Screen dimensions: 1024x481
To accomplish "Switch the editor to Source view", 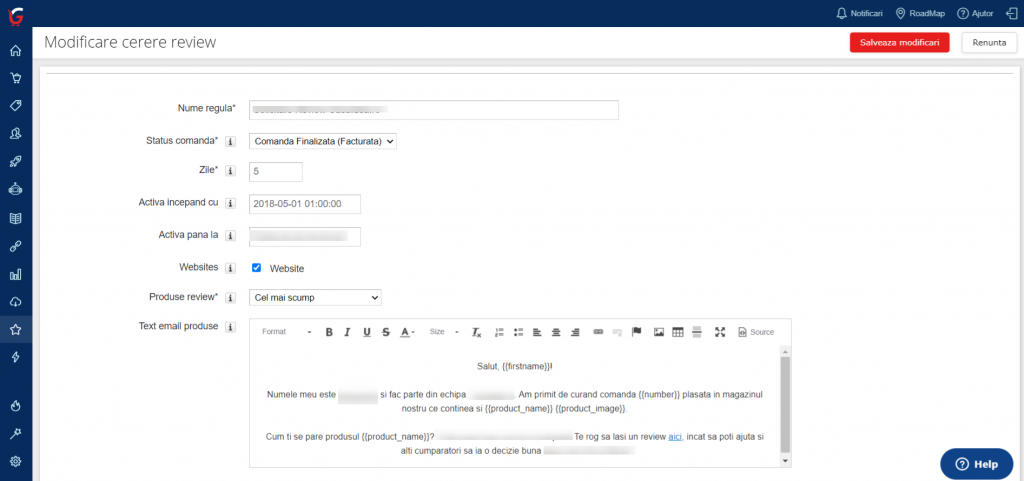I will point(756,332).
